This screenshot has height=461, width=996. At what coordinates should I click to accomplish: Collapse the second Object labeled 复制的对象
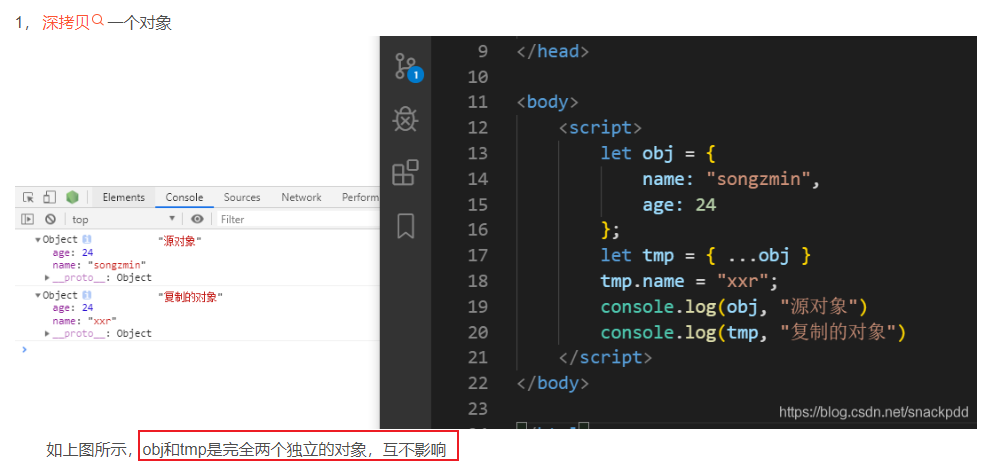[38, 296]
